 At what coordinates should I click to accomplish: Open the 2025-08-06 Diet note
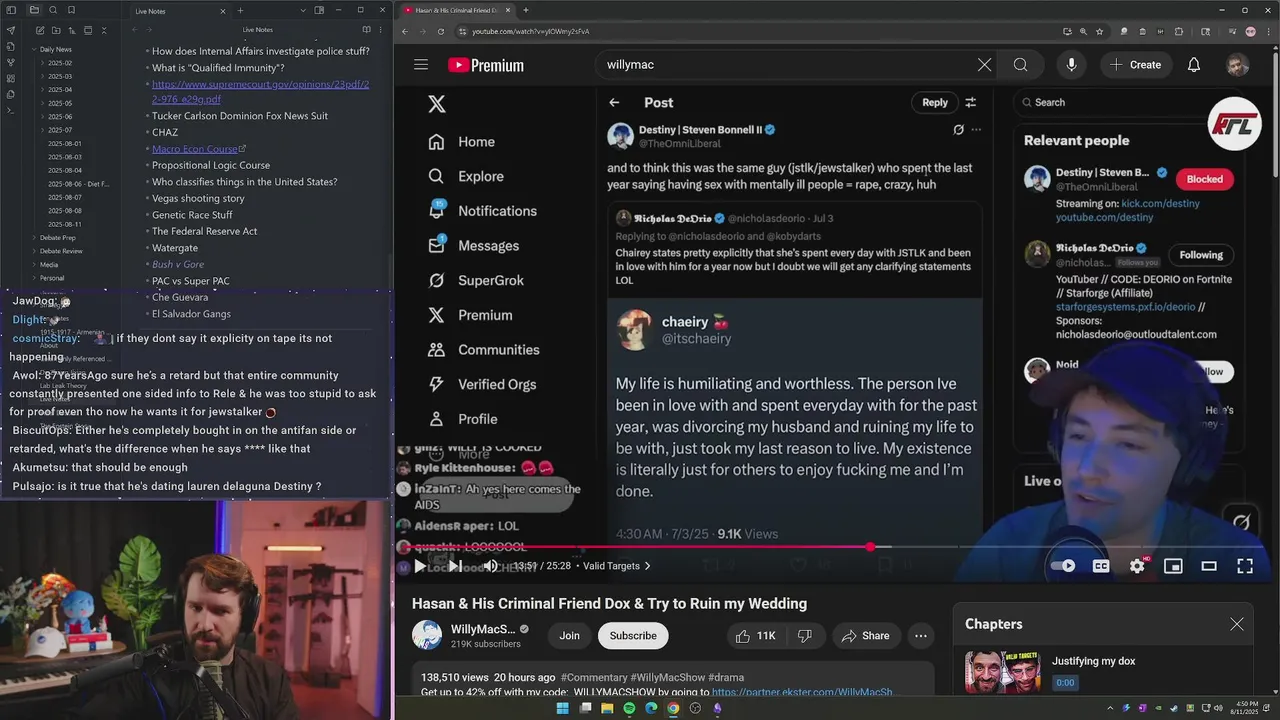tap(78, 184)
